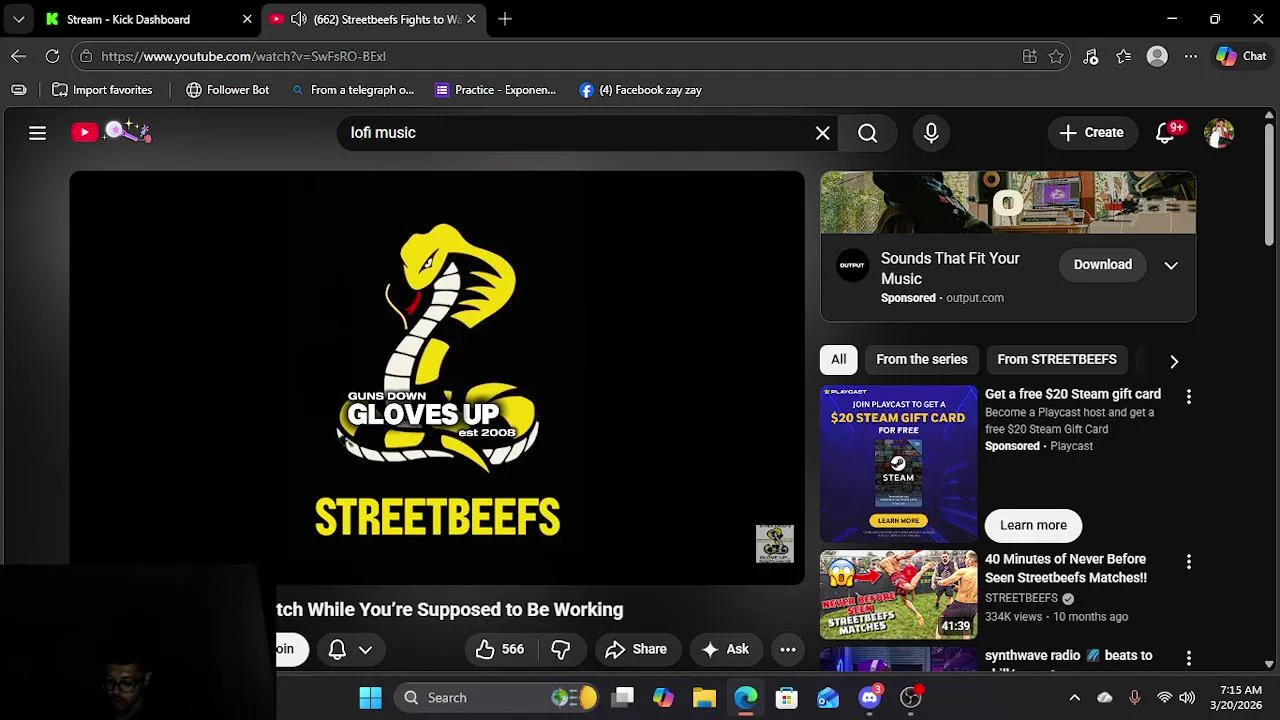
Task: Like the video with 566 likes
Action: pos(500,649)
